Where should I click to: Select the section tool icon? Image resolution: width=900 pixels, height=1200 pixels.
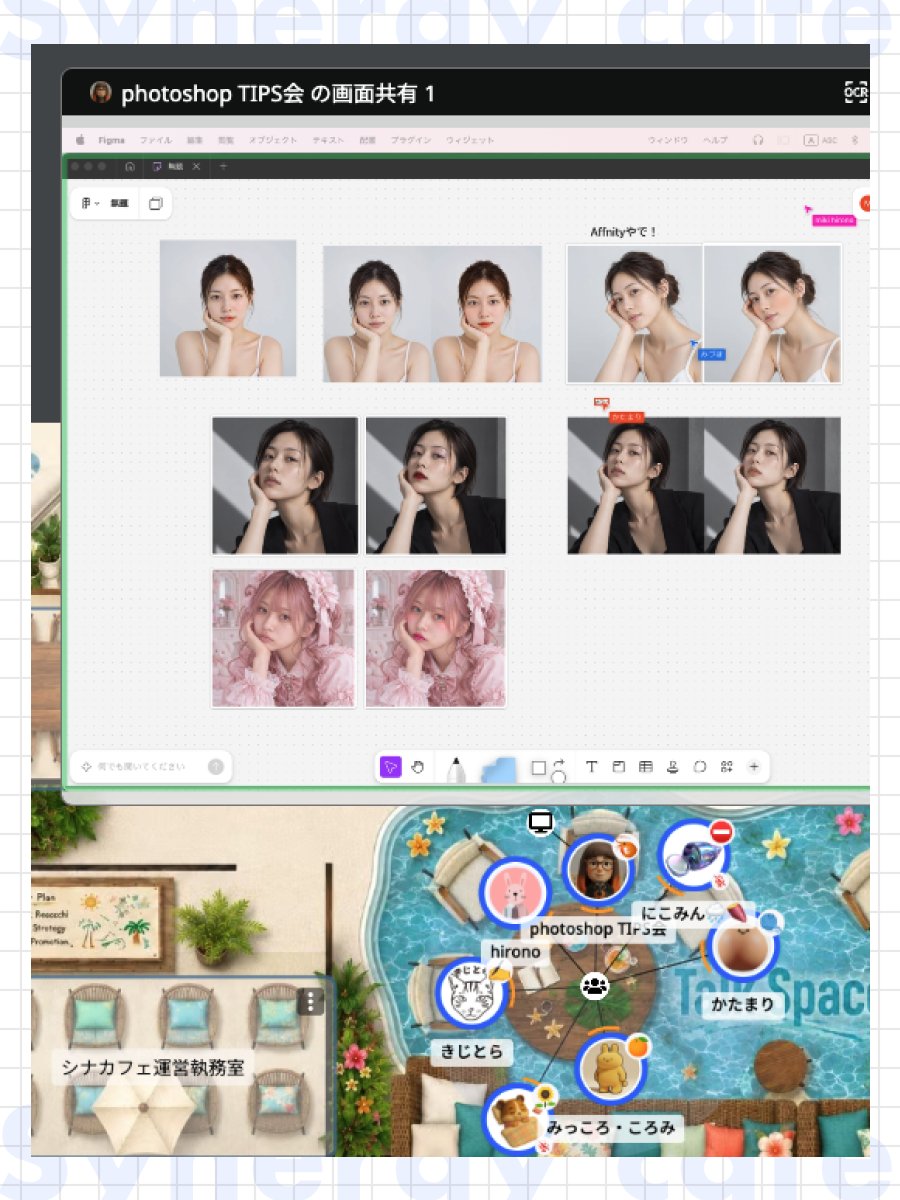point(618,767)
